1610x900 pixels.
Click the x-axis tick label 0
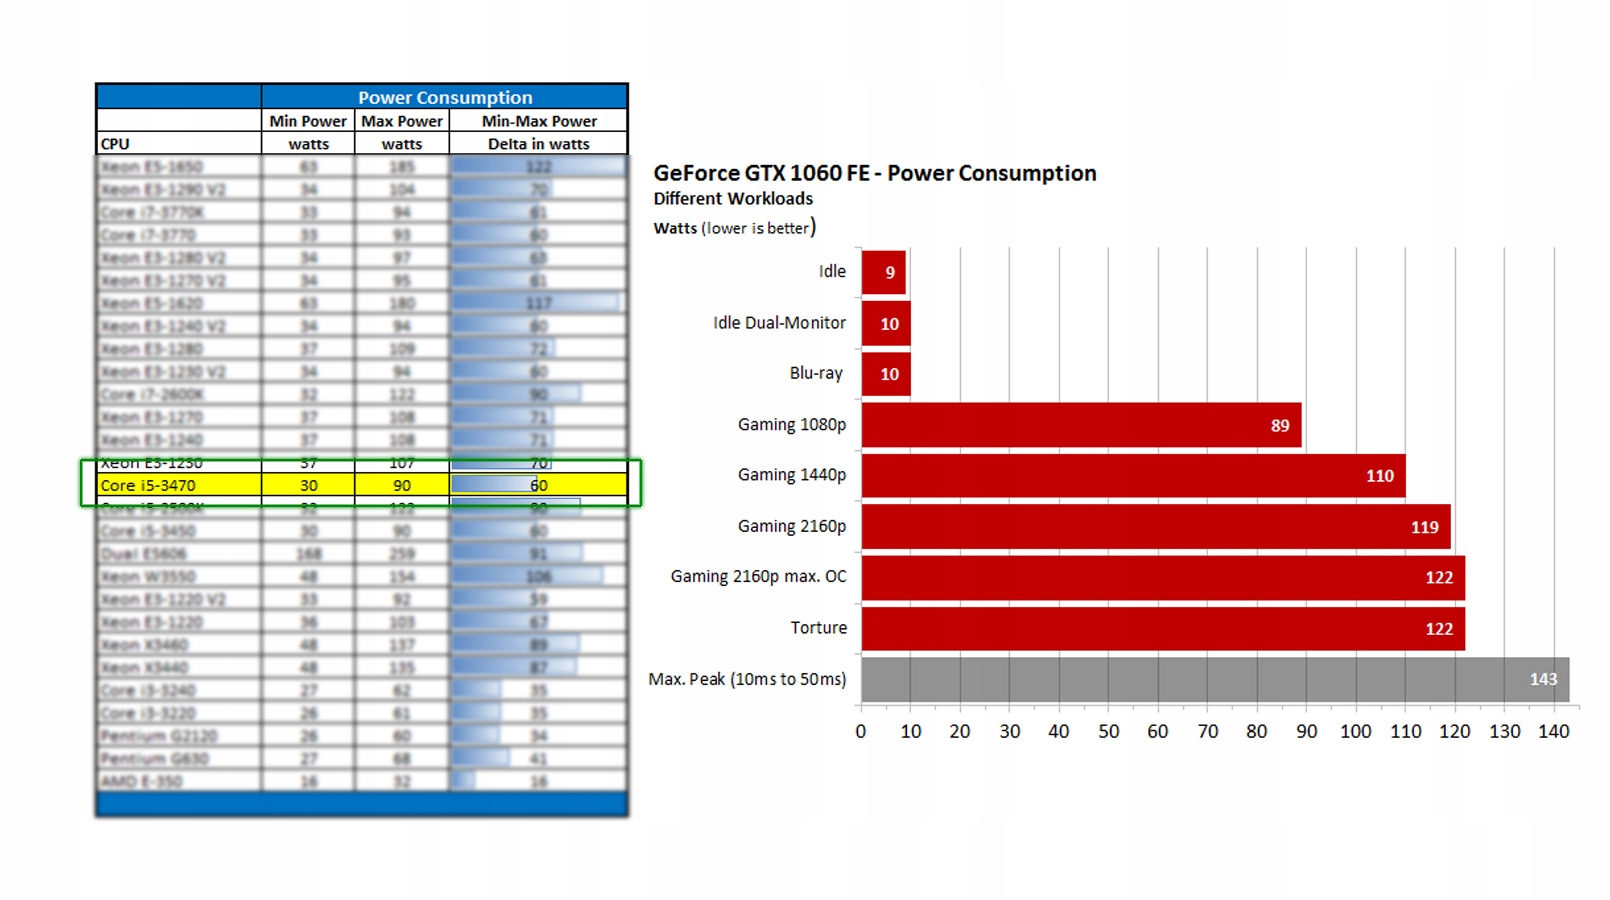[861, 731]
